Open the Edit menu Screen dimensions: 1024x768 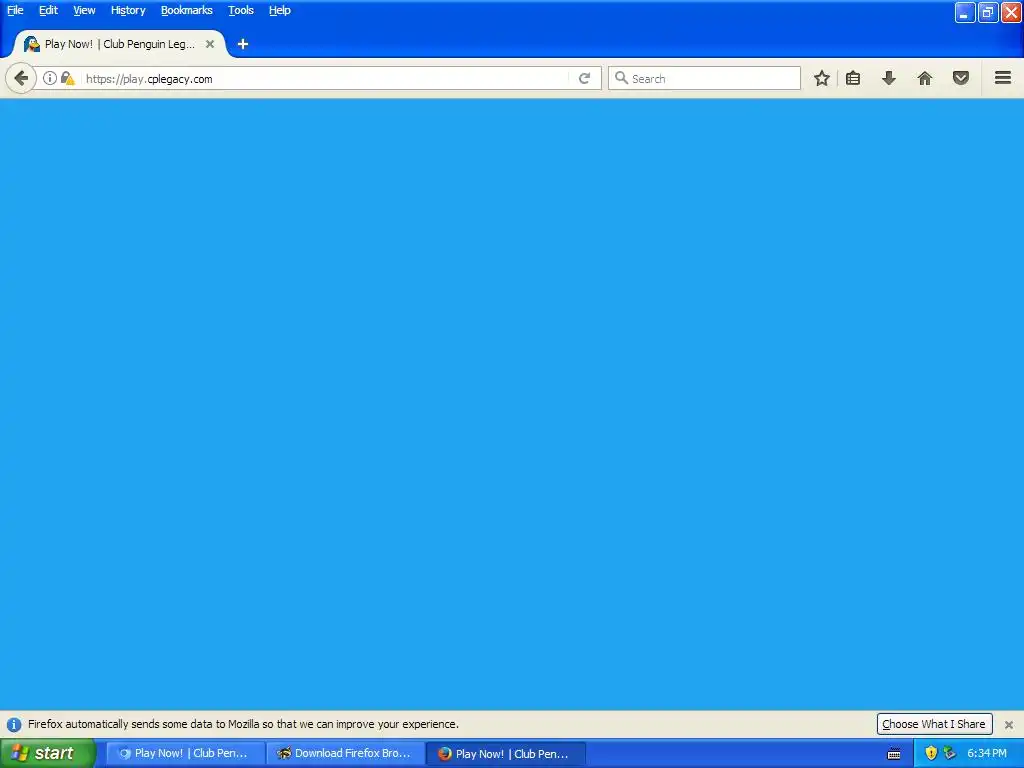[48, 10]
